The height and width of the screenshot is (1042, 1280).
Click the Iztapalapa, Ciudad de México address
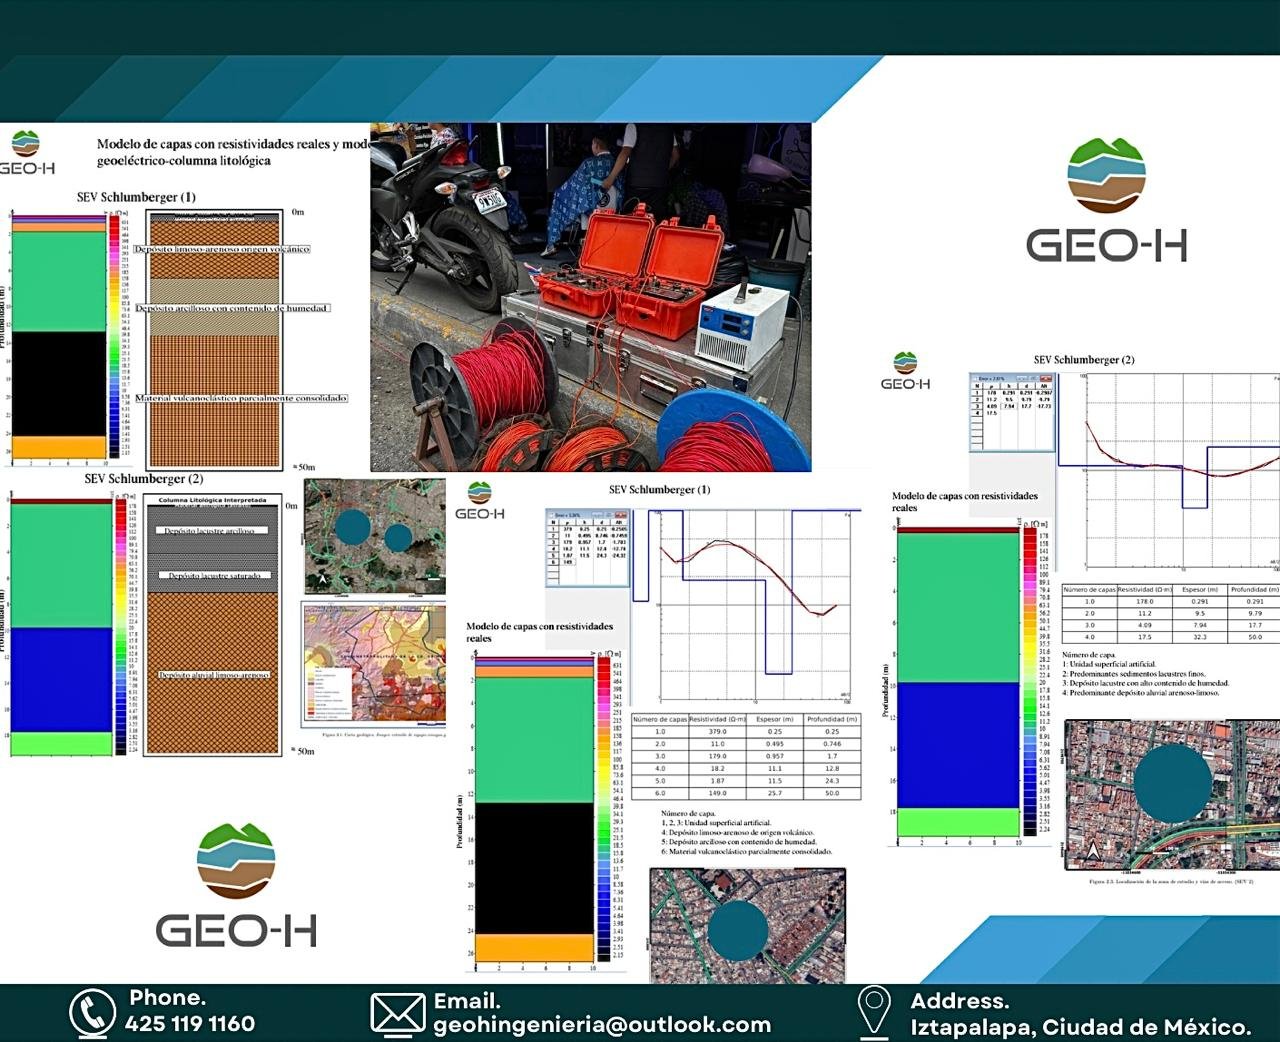1080,1027
